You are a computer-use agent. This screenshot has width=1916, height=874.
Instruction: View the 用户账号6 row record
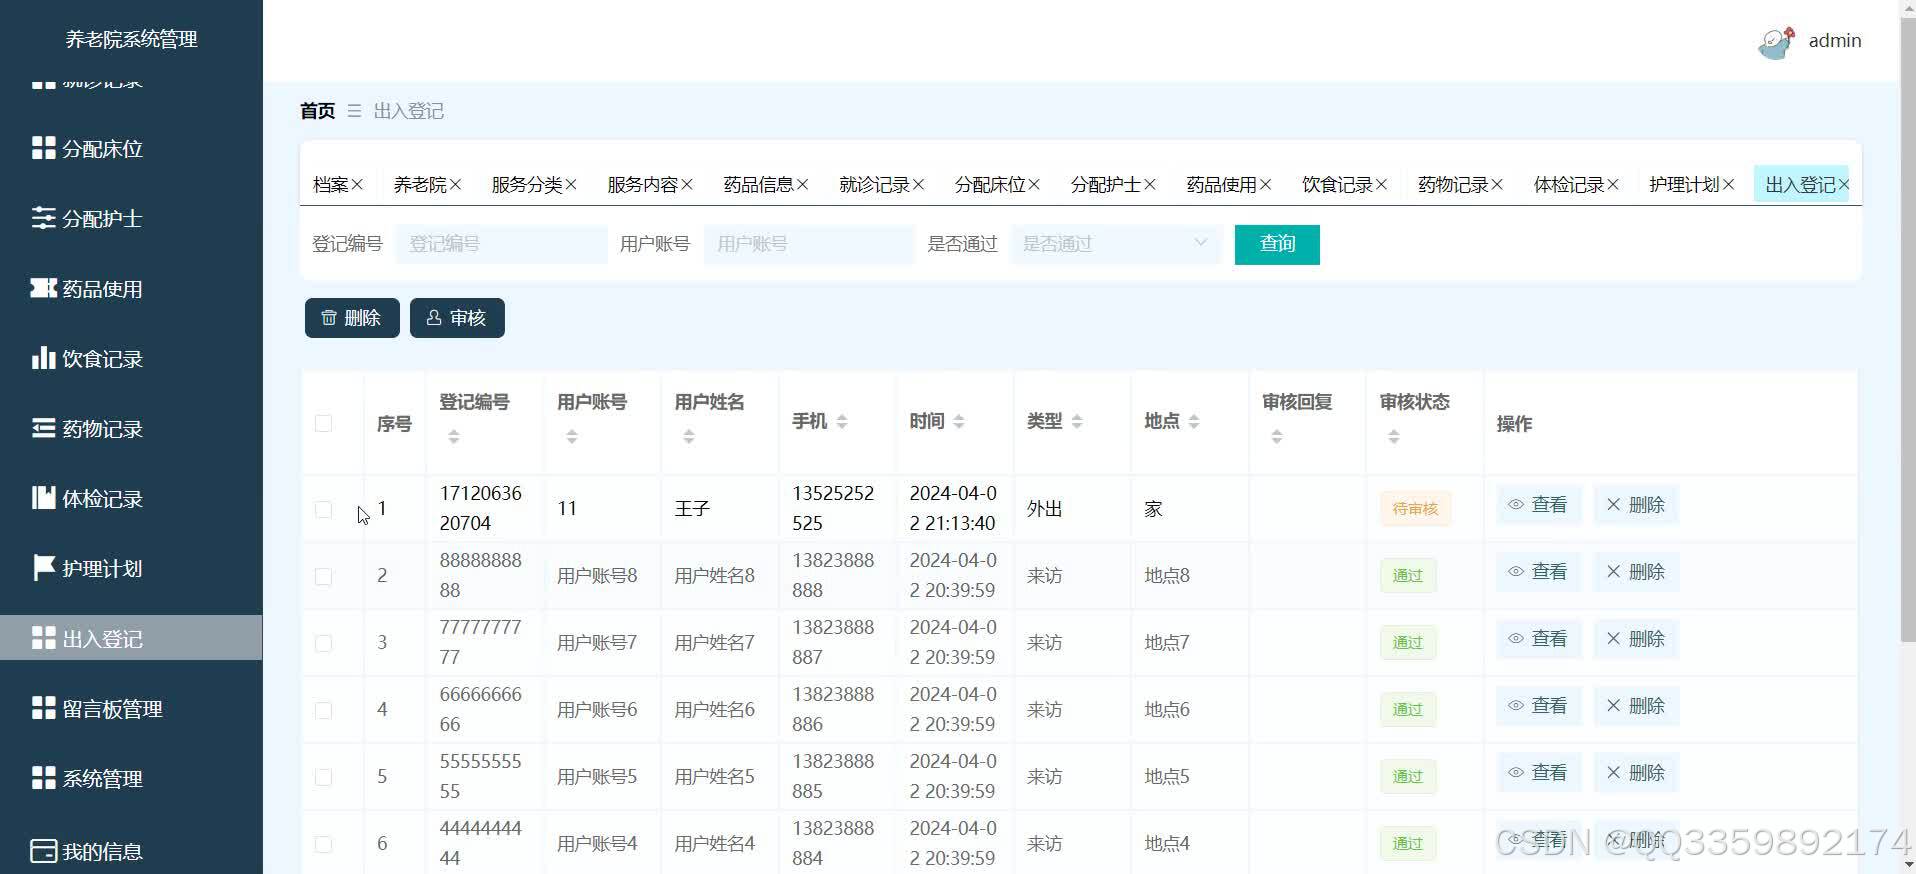pos(1538,706)
